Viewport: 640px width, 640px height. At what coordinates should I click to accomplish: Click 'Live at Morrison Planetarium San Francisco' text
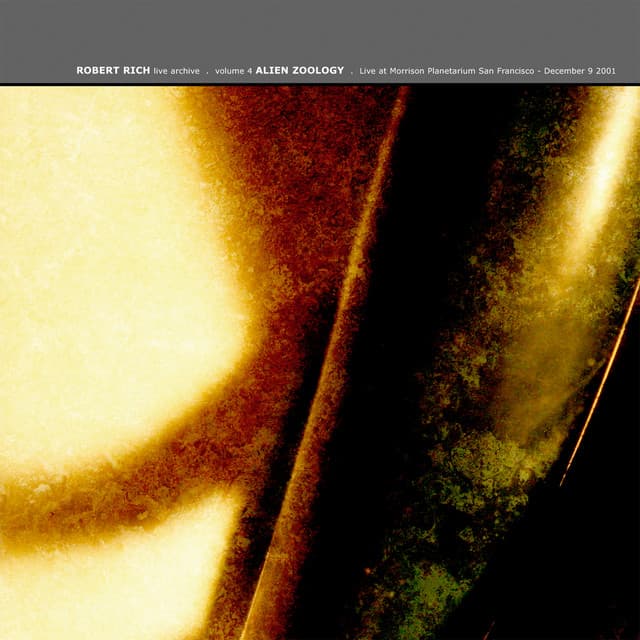pyautogui.click(x=447, y=71)
